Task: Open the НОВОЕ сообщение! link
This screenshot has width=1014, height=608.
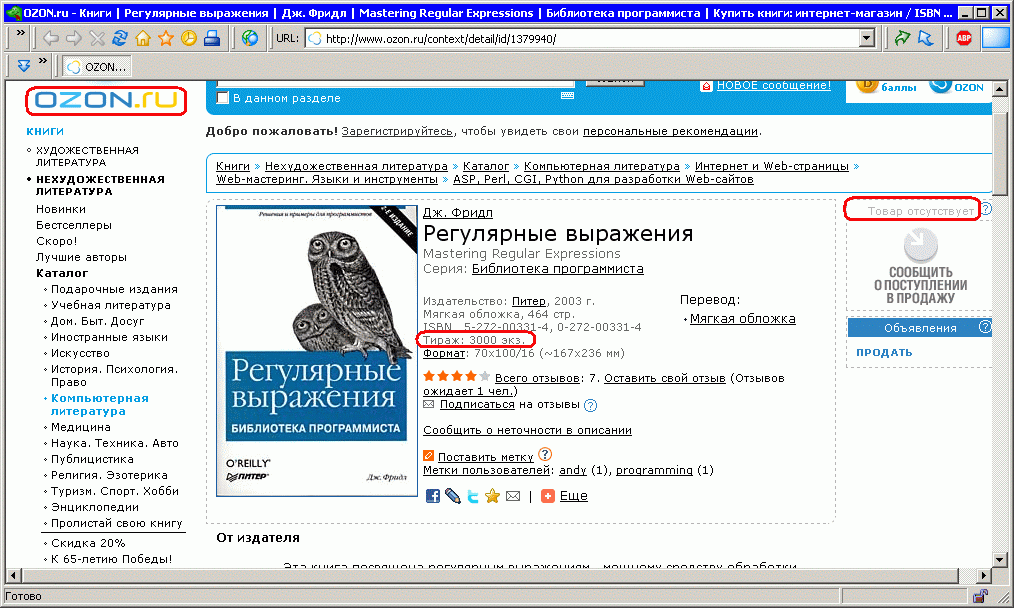Action: click(773, 85)
